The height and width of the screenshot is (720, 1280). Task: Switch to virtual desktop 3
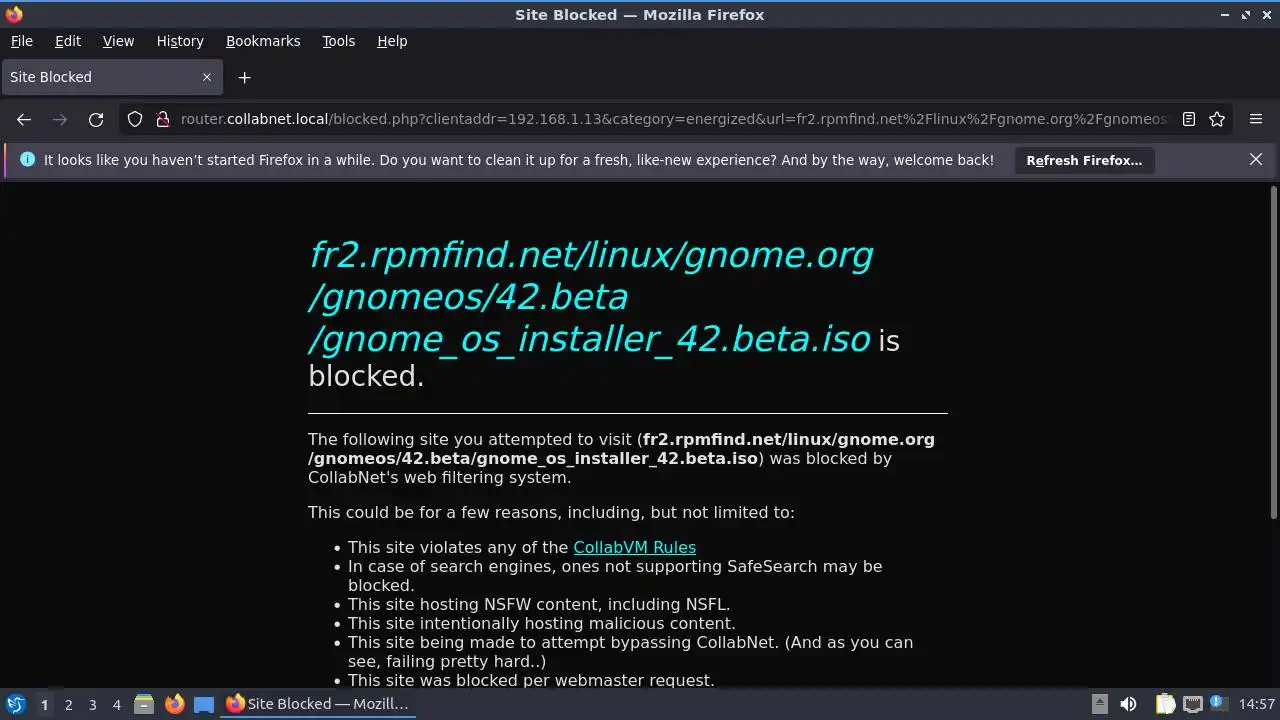click(x=92, y=705)
